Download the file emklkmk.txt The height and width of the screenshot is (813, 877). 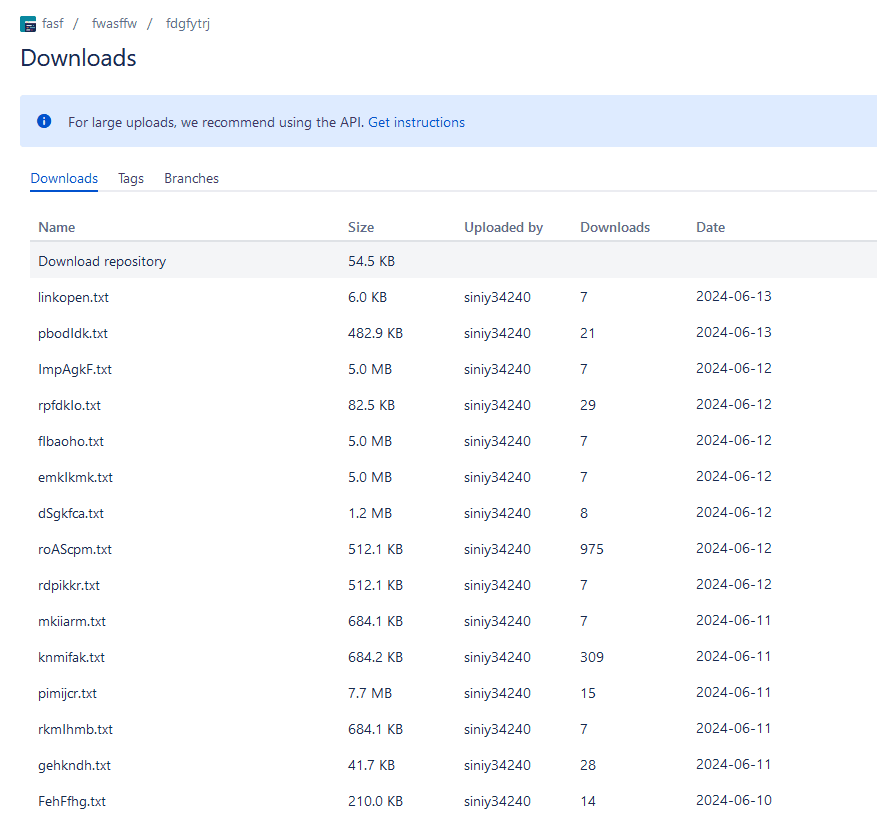point(76,478)
